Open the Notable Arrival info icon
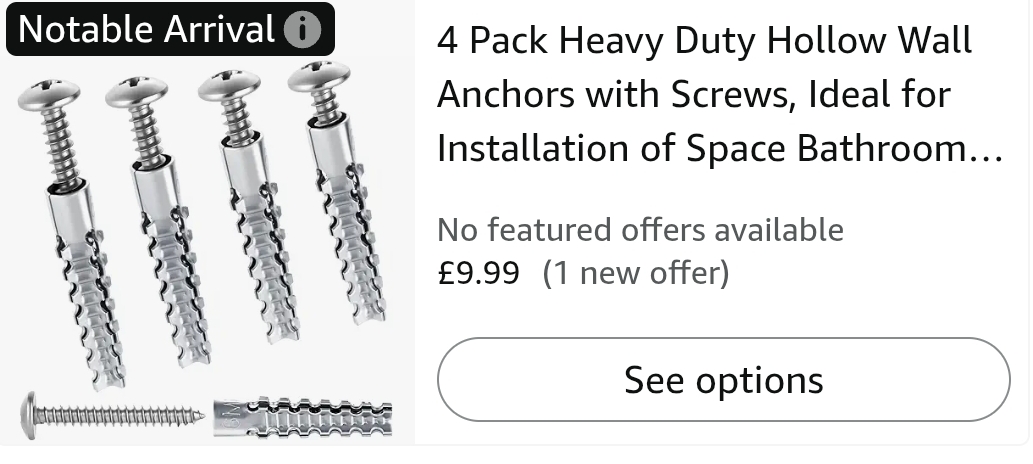Viewport: 1033px width, 464px height. click(302, 30)
